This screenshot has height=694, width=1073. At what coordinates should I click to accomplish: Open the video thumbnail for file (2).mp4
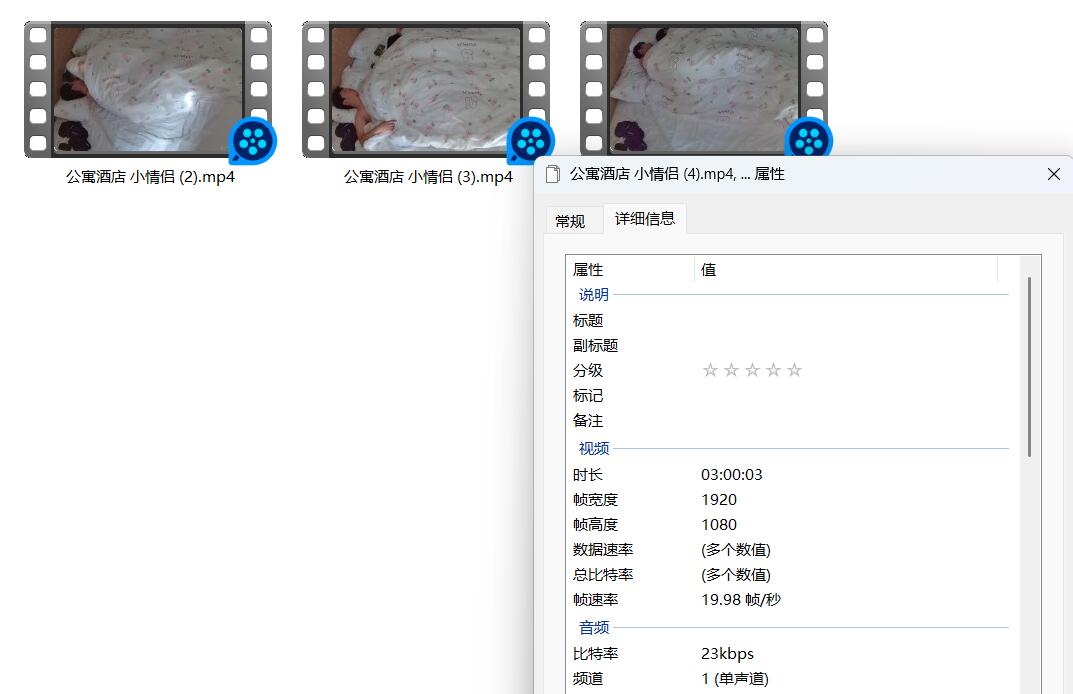tap(147, 89)
